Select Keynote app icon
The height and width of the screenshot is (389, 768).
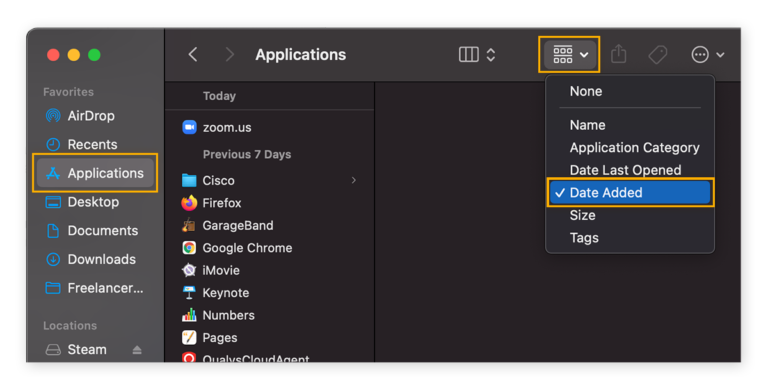189,293
